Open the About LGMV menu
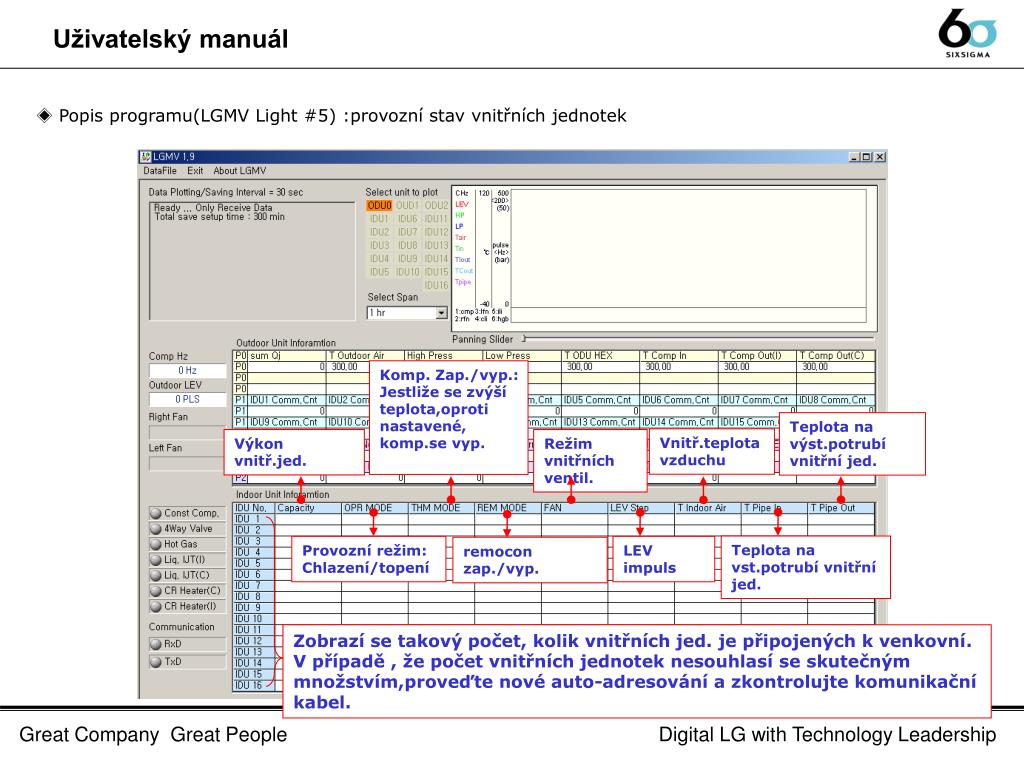 click(x=240, y=170)
